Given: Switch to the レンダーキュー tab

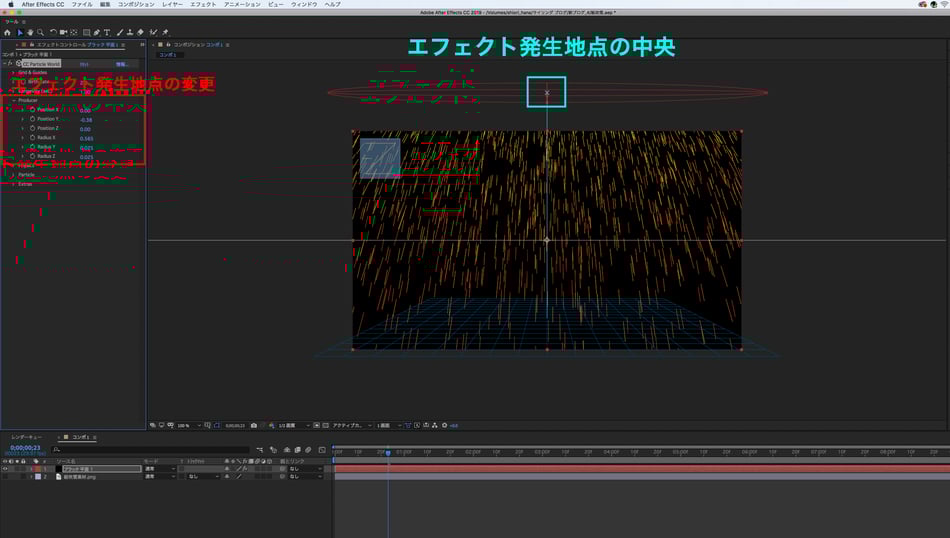Looking at the screenshot, I should (x=28, y=437).
